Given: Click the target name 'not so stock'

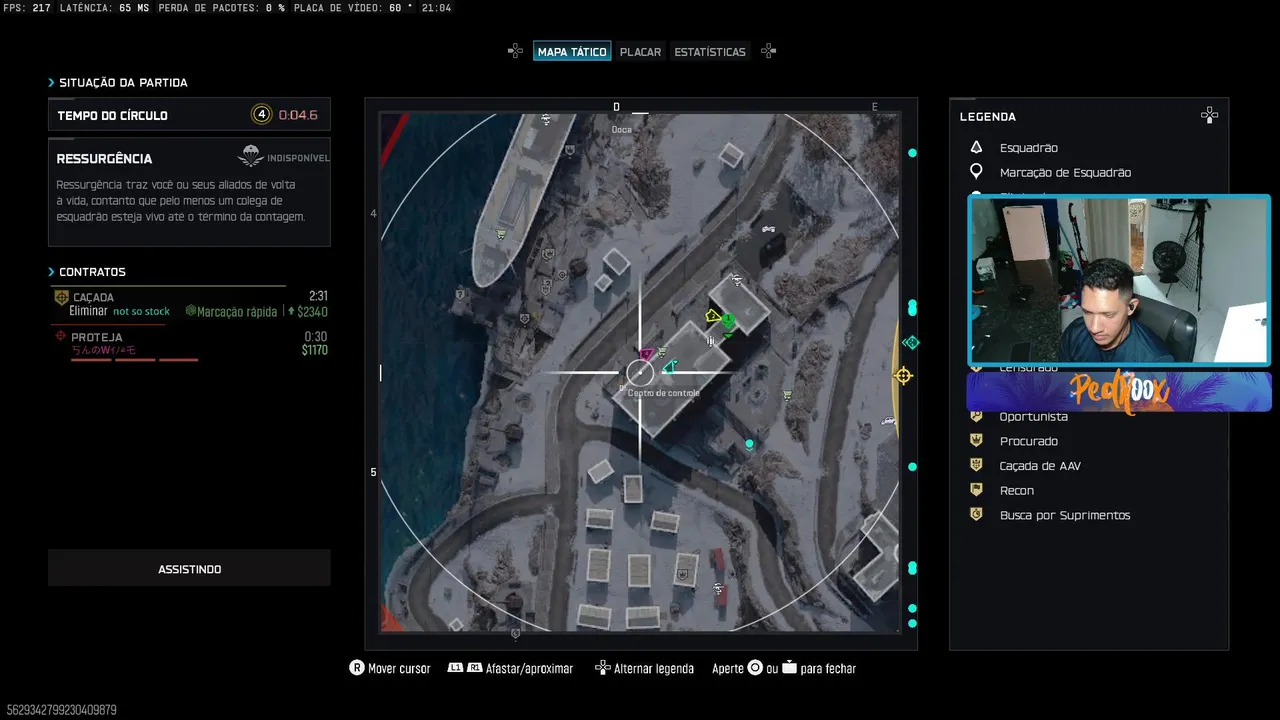Looking at the screenshot, I should [141, 312].
